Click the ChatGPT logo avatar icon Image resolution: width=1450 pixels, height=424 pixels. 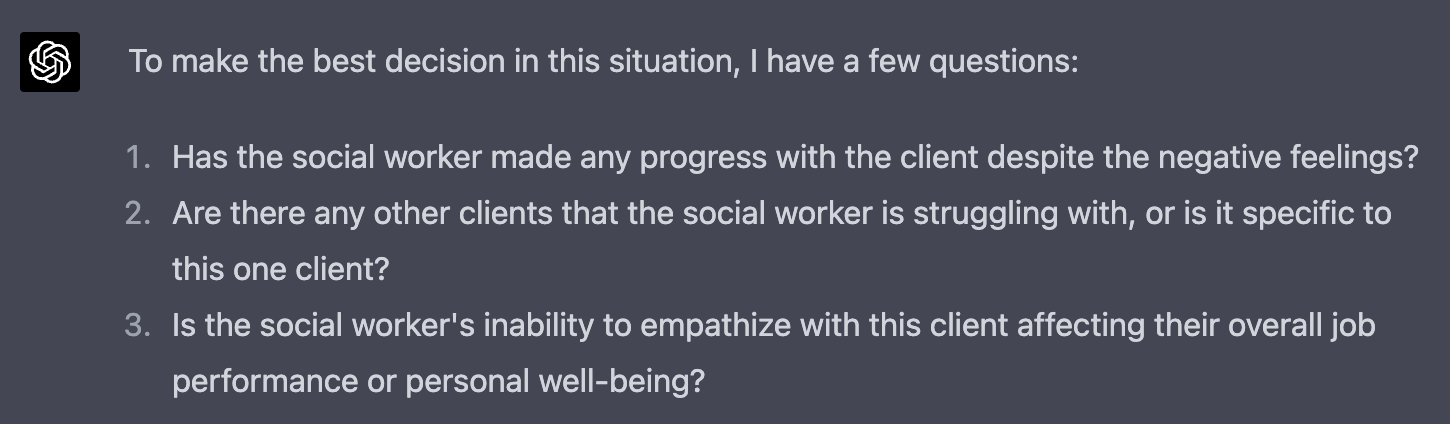point(50,62)
